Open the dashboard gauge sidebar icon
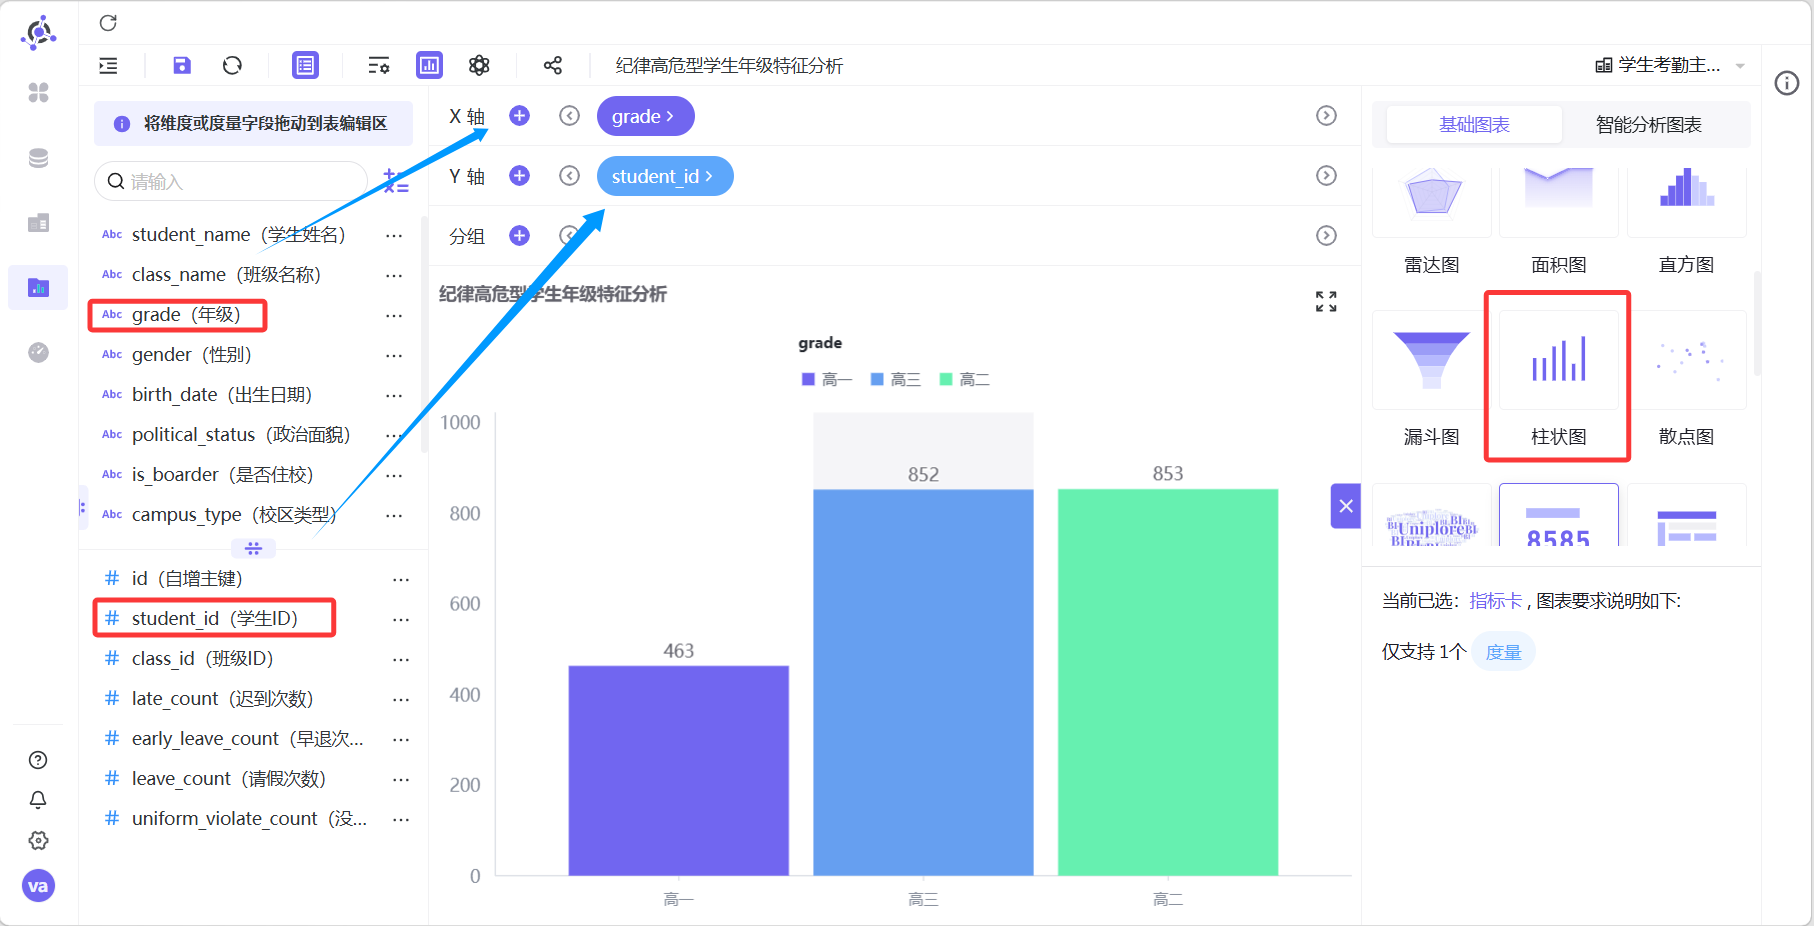The image size is (1814, 926). pos(38,352)
